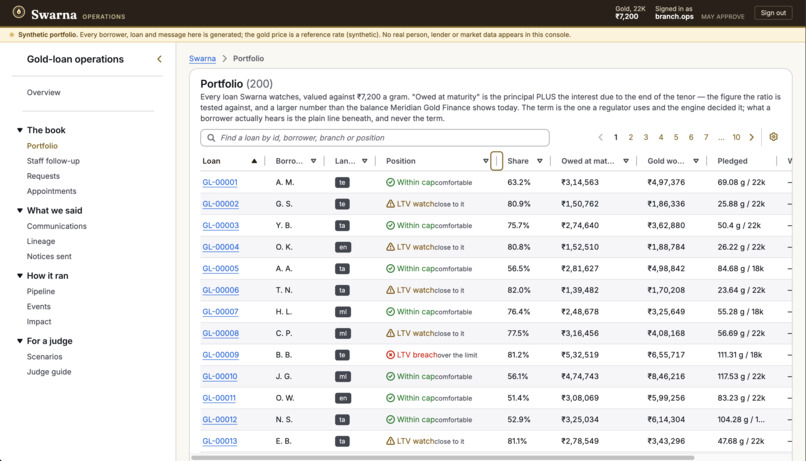Click gold worth ₹8,46,216 cell

tap(666, 376)
